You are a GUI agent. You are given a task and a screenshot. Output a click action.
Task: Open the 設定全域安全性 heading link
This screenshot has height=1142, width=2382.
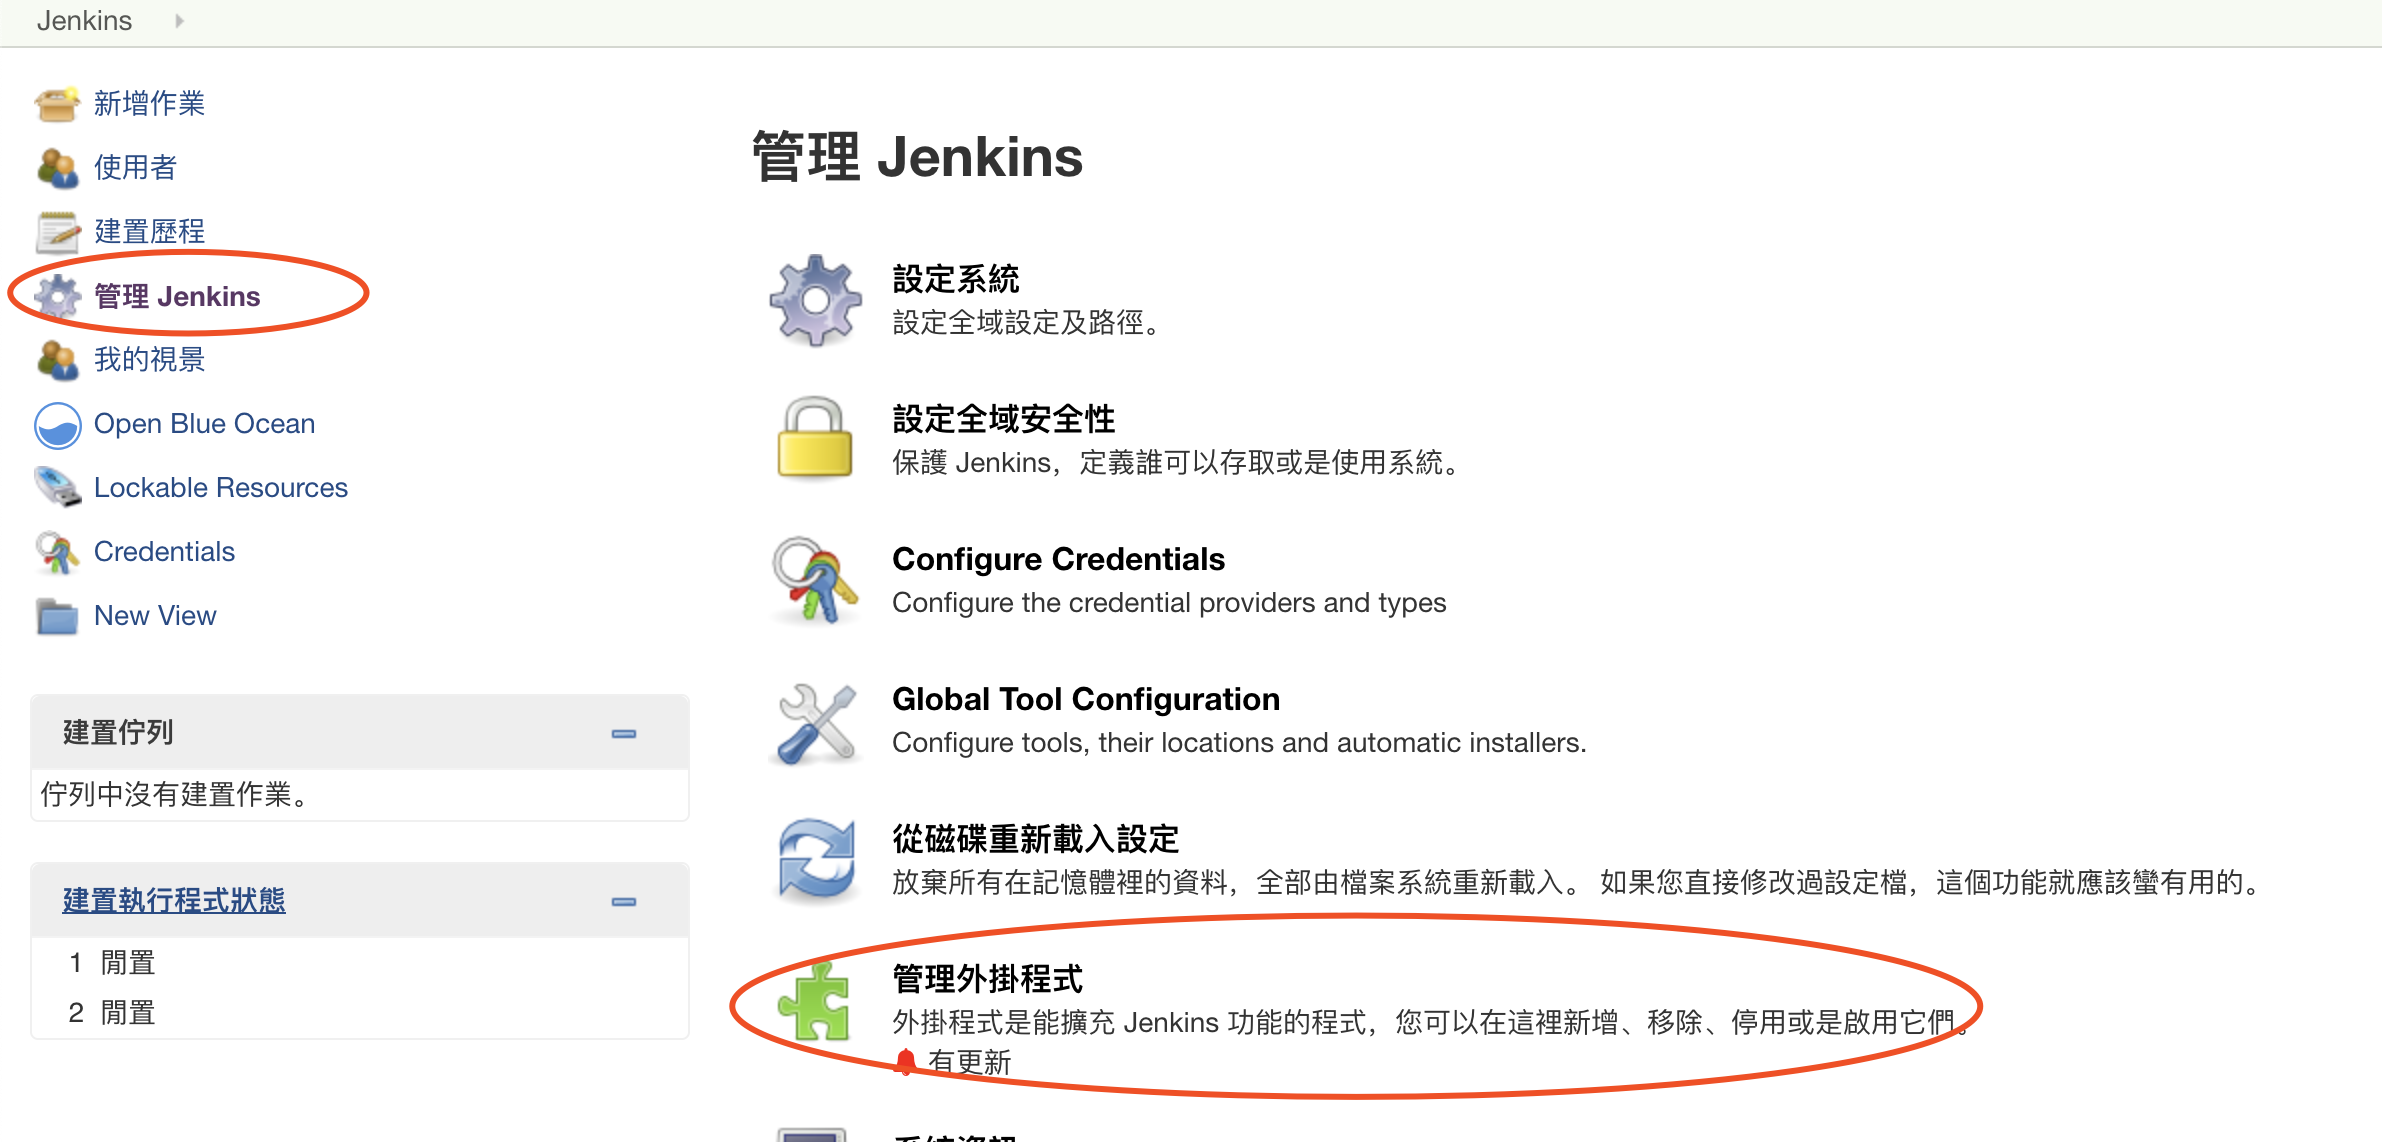click(x=1003, y=419)
